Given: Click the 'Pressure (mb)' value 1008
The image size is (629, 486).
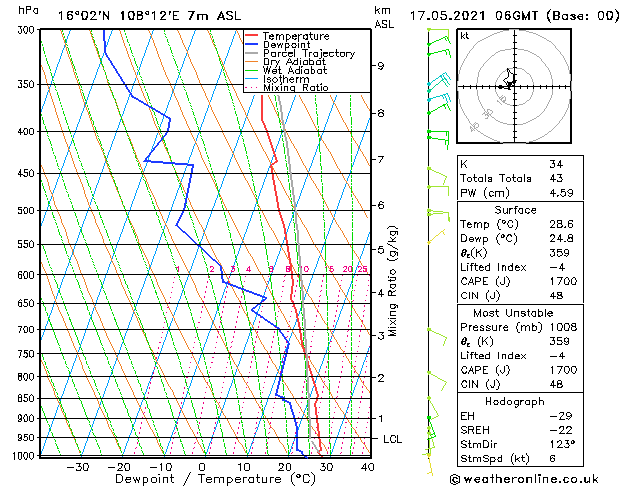Looking at the screenshot, I should tap(563, 327).
